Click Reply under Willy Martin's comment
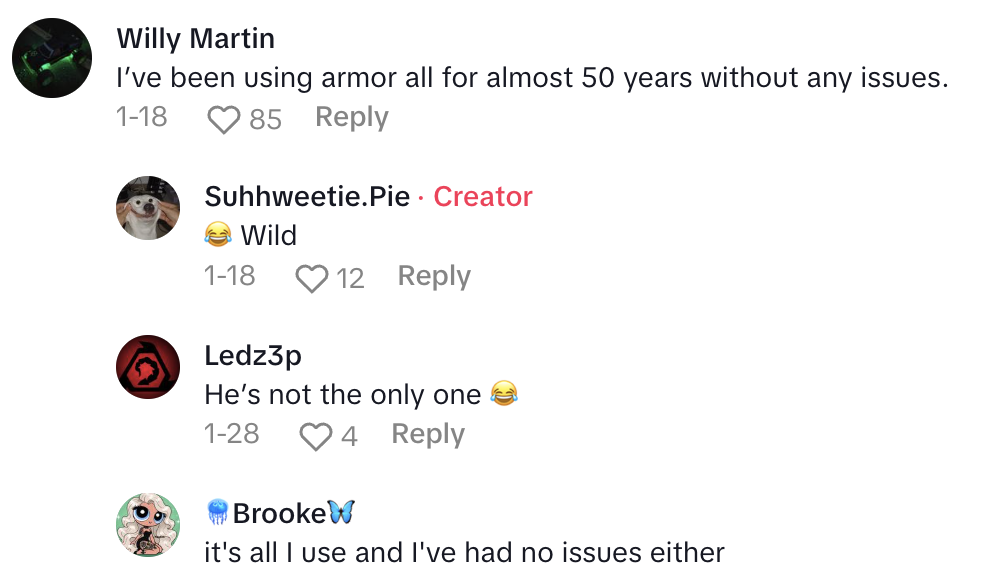 [x=351, y=117]
